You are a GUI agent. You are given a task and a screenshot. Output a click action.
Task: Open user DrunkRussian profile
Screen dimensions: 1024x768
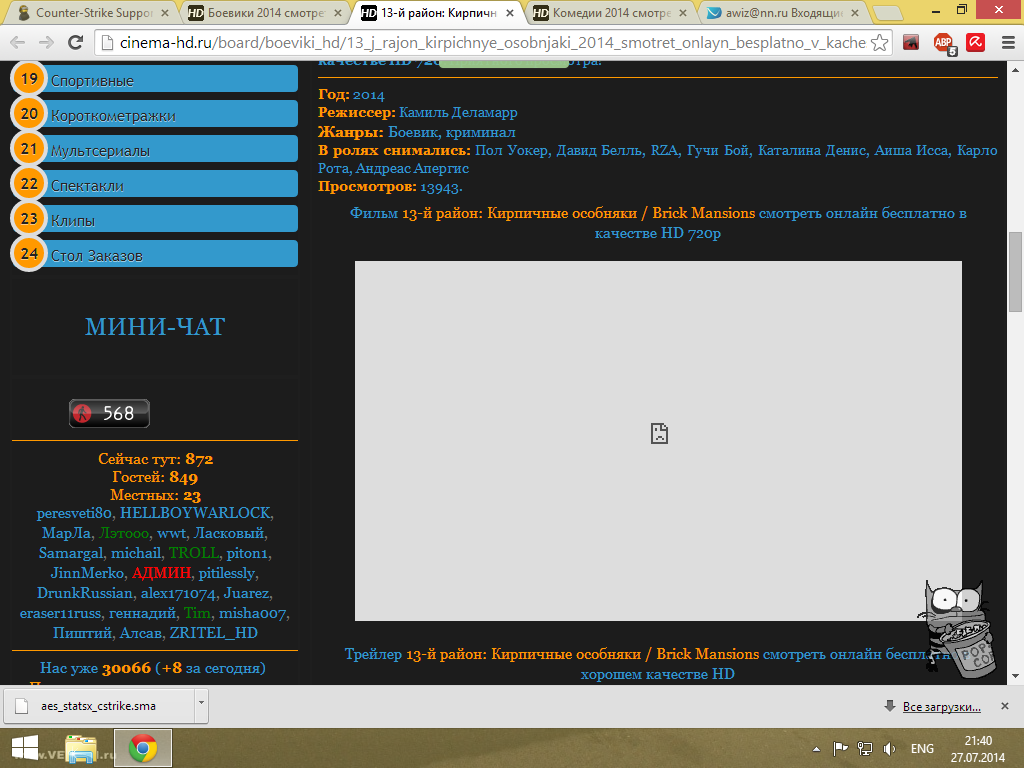[x=84, y=594]
